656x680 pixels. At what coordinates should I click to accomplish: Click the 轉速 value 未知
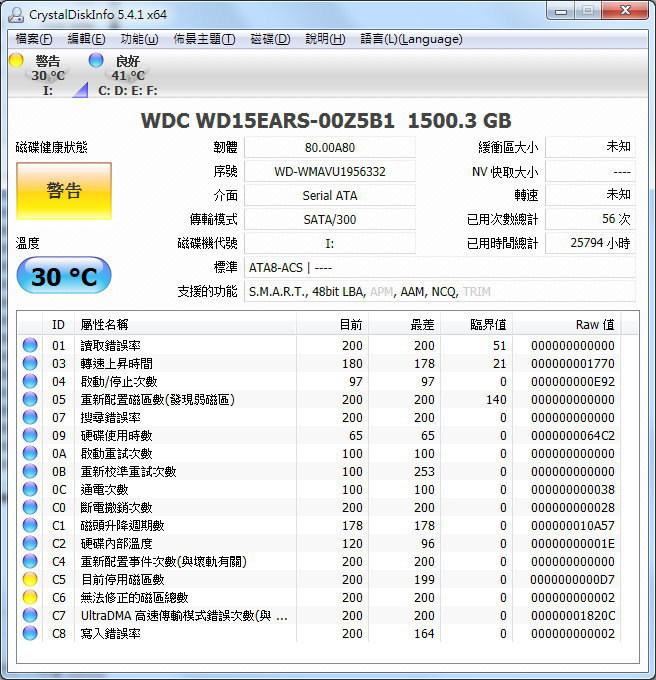click(x=590, y=195)
